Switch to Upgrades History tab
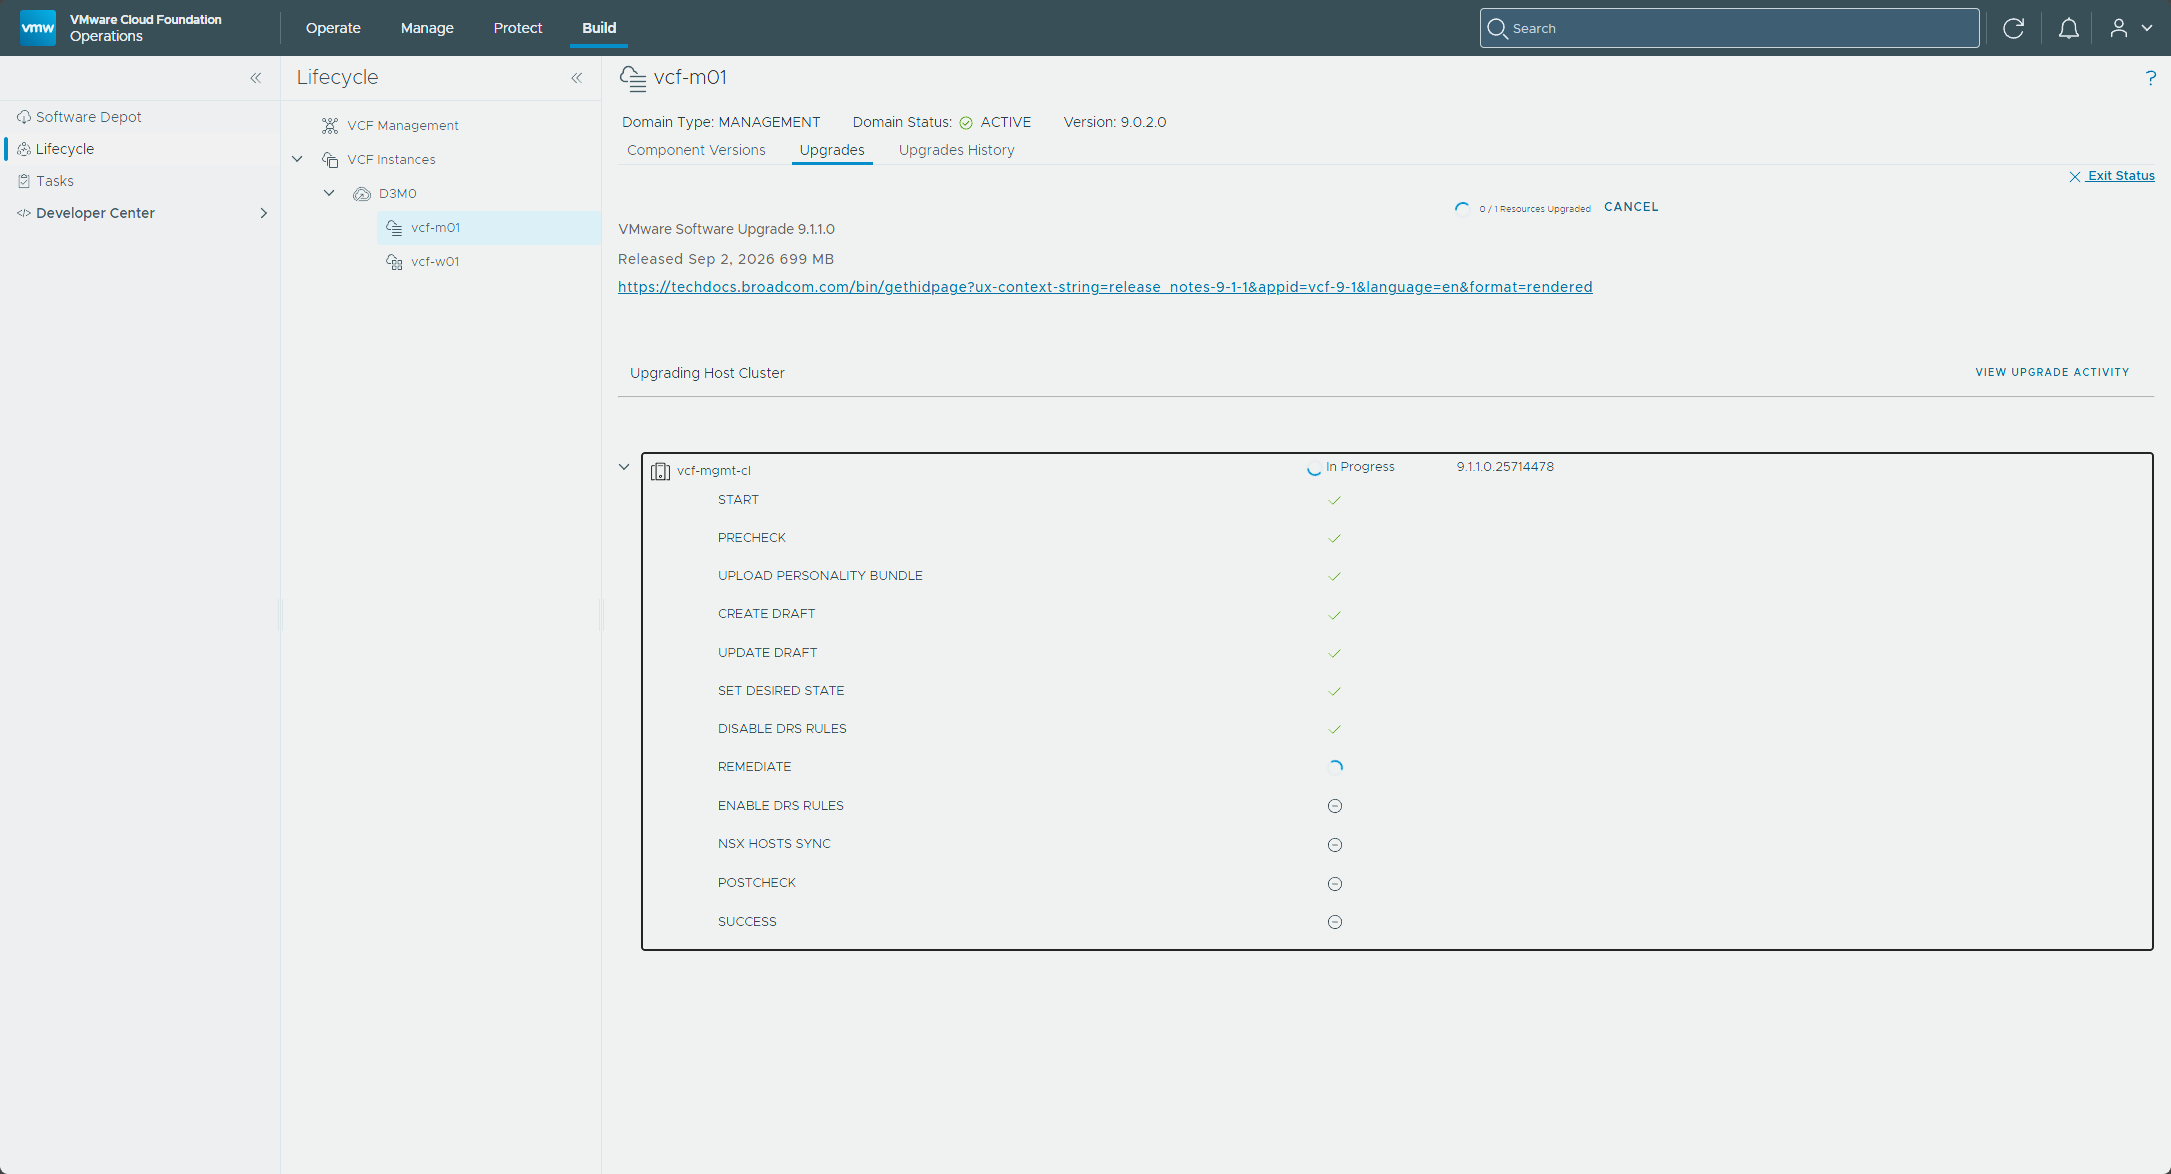This screenshot has width=2171, height=1174. [956, 150]
